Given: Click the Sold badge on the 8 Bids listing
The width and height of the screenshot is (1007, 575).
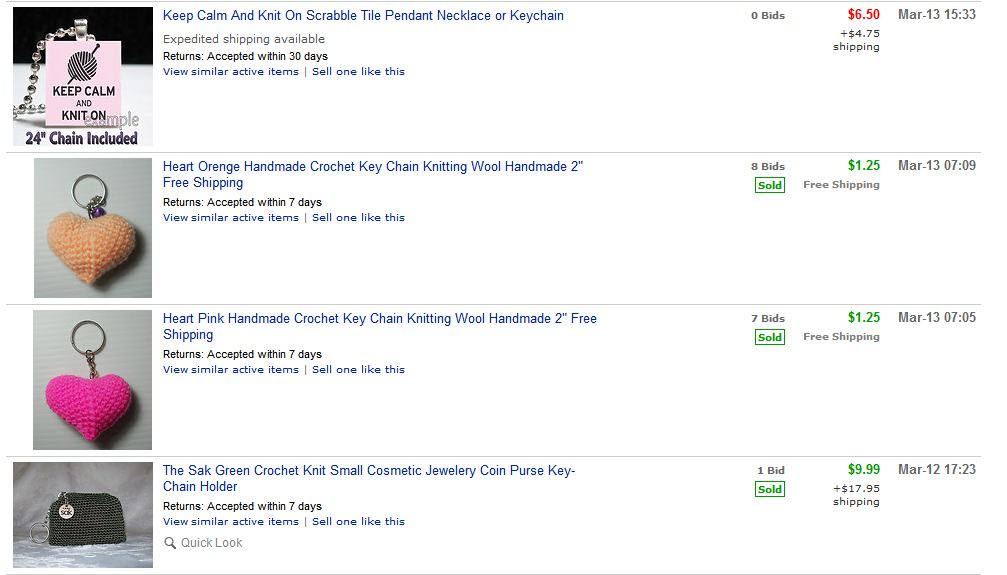Looking at the screenshot, I should tap(770, 185).
